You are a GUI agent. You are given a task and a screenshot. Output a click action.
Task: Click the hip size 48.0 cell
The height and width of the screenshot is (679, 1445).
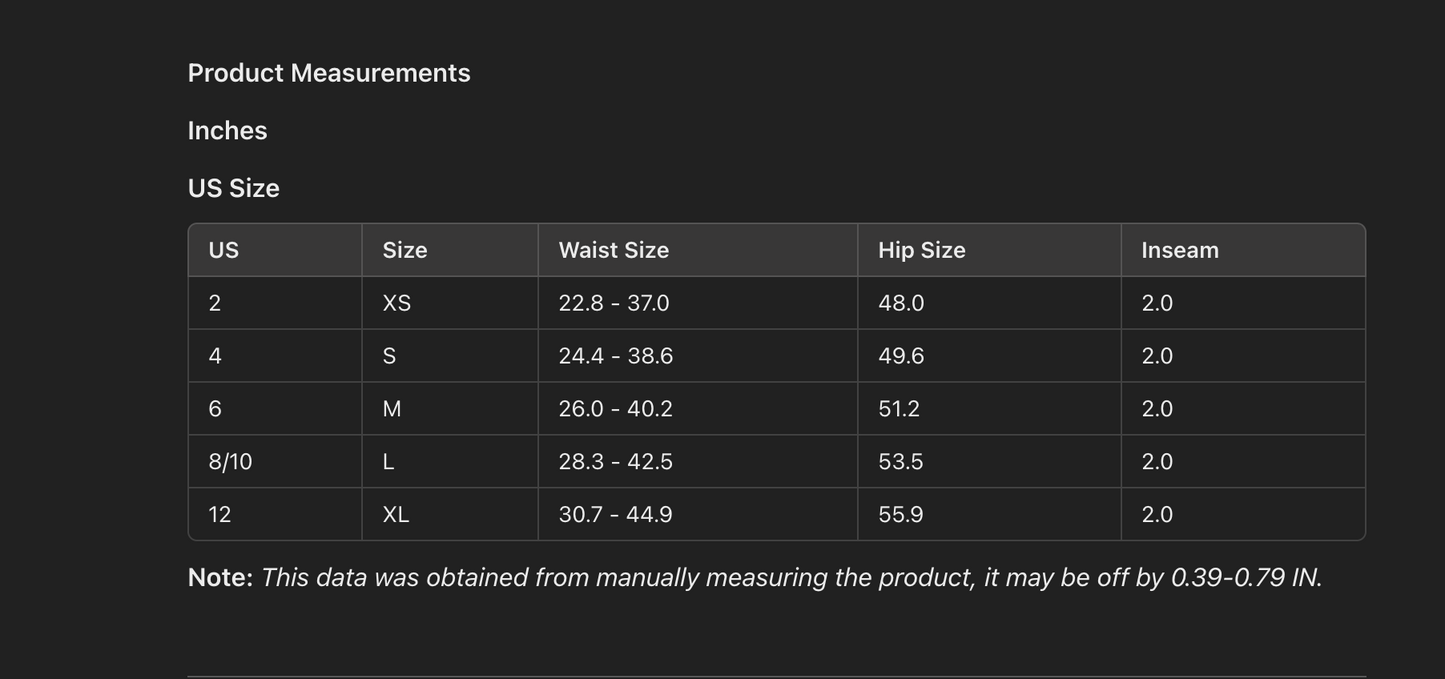coord(901,303)
